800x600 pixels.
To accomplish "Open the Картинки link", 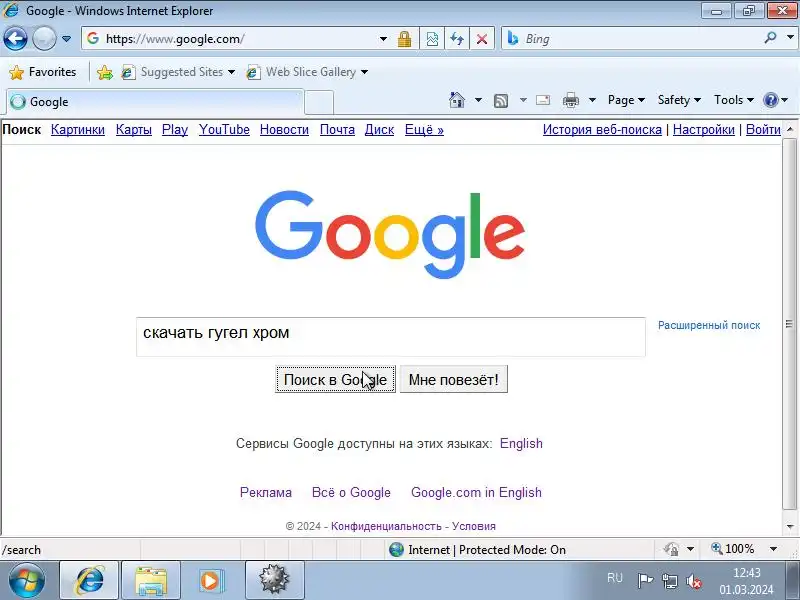I will pos(78,130).
